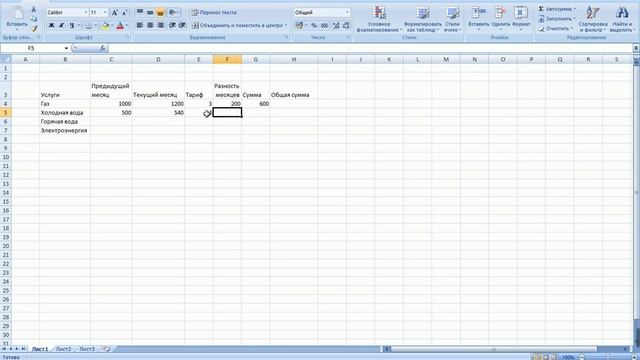Click the Cut scissors icon
This screenshot has height=360, width=640.
pos(34,10)
